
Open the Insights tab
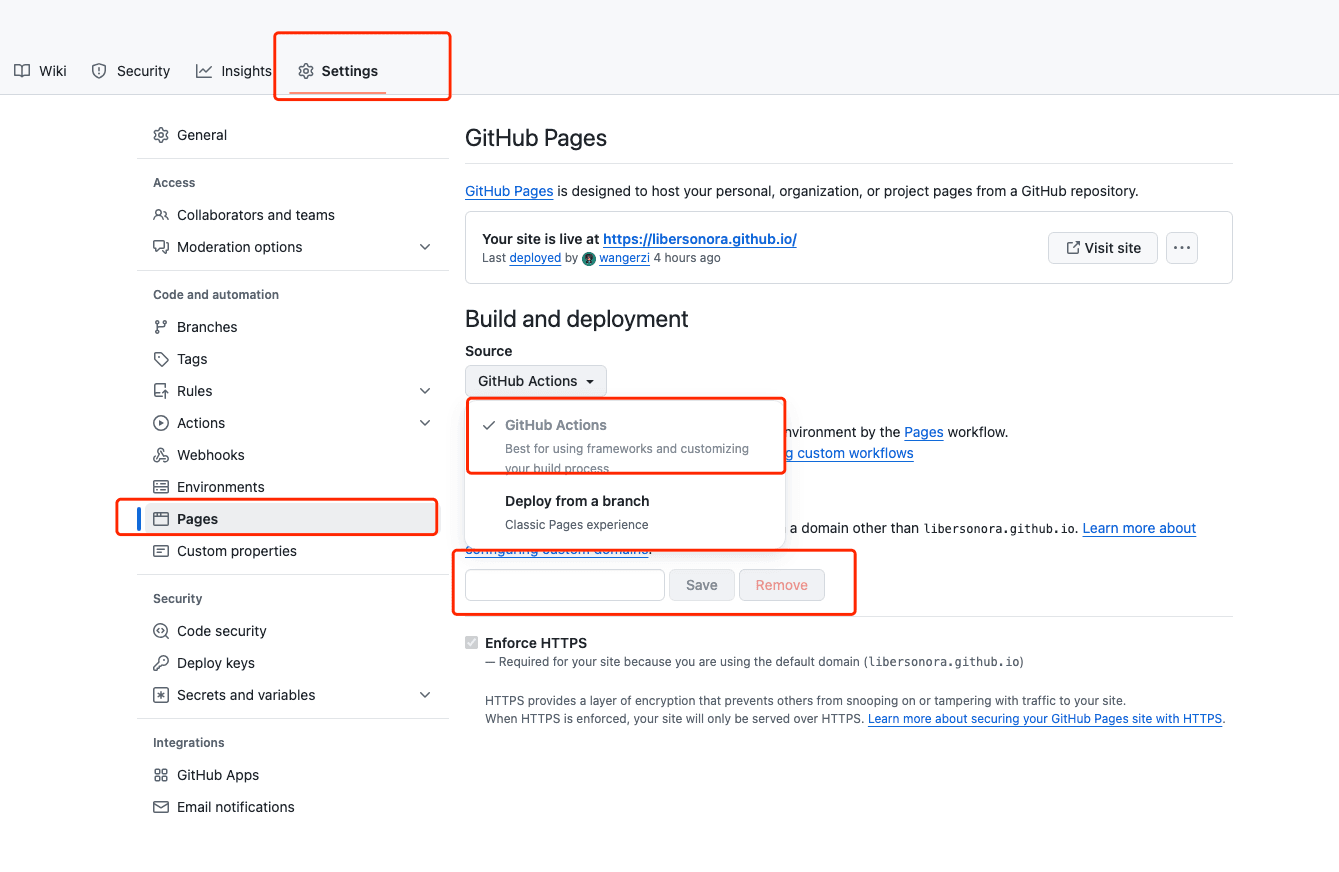[234, 71]
